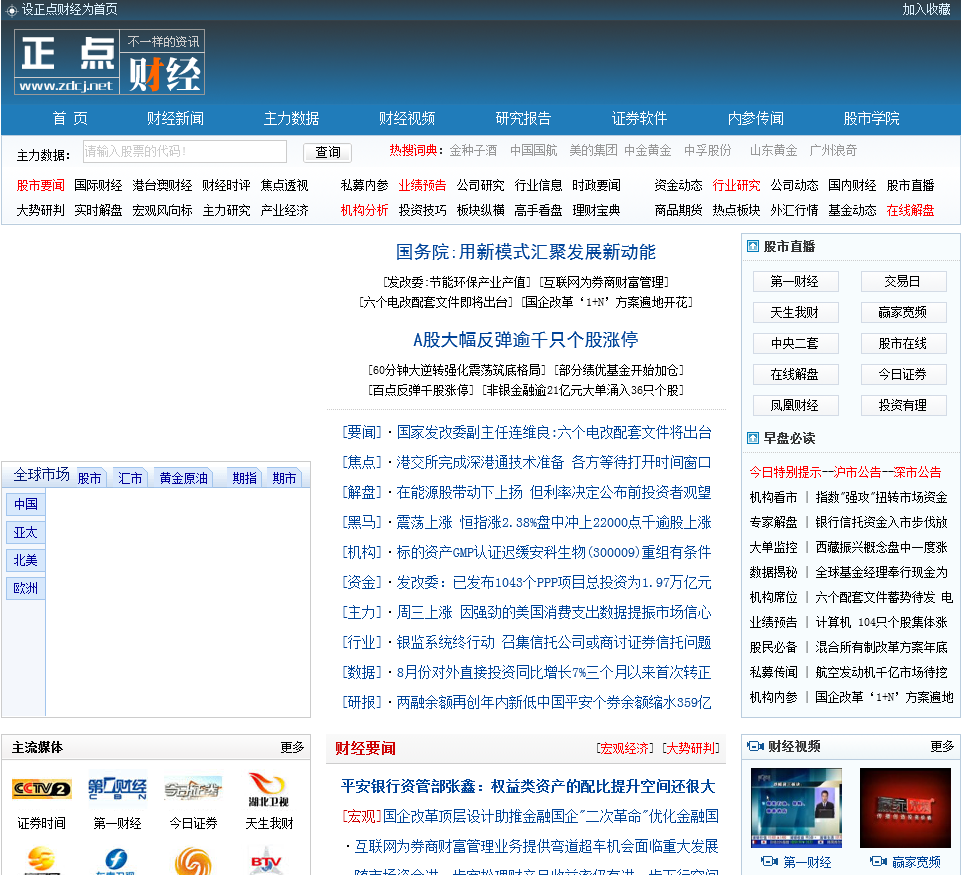The height and width of the screenshot is (875, 962).
Task: Click the 赢家宽频 live broadcast button
Action: (904, 312)
